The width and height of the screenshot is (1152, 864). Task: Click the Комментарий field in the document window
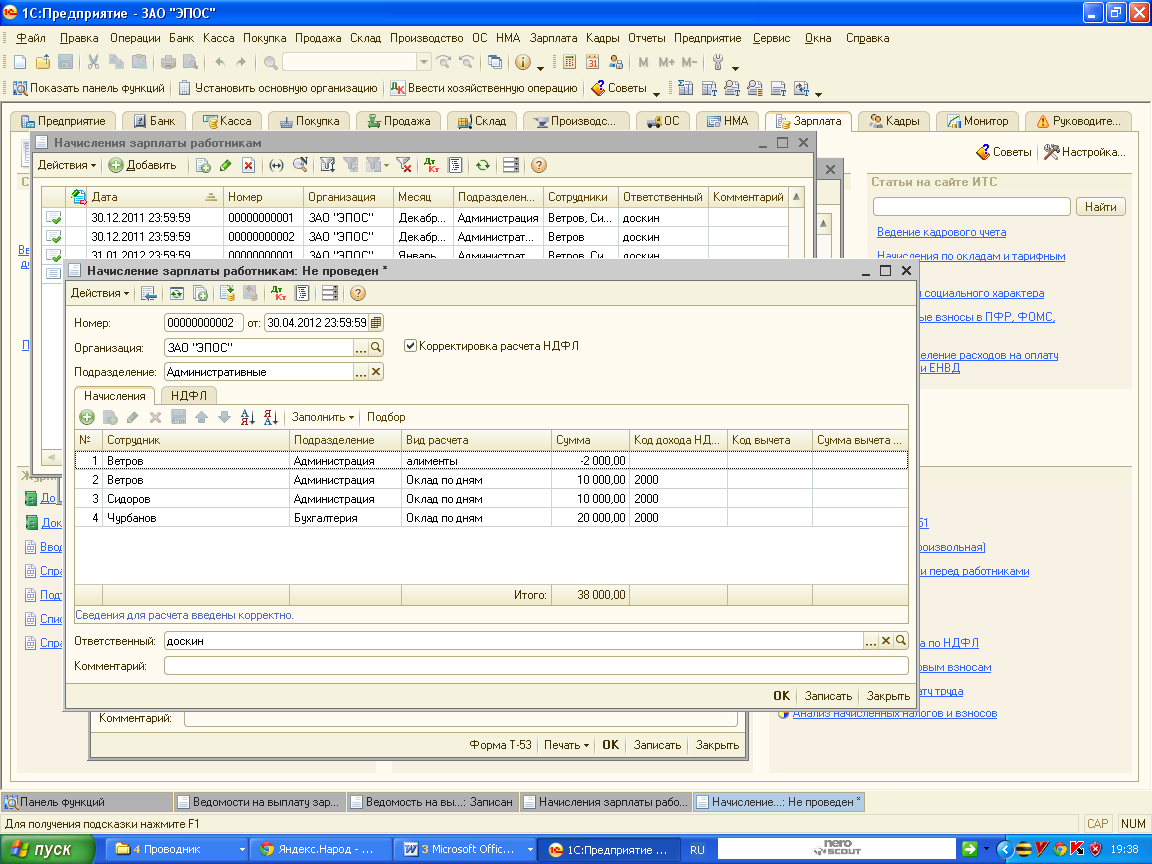point(536,666)
